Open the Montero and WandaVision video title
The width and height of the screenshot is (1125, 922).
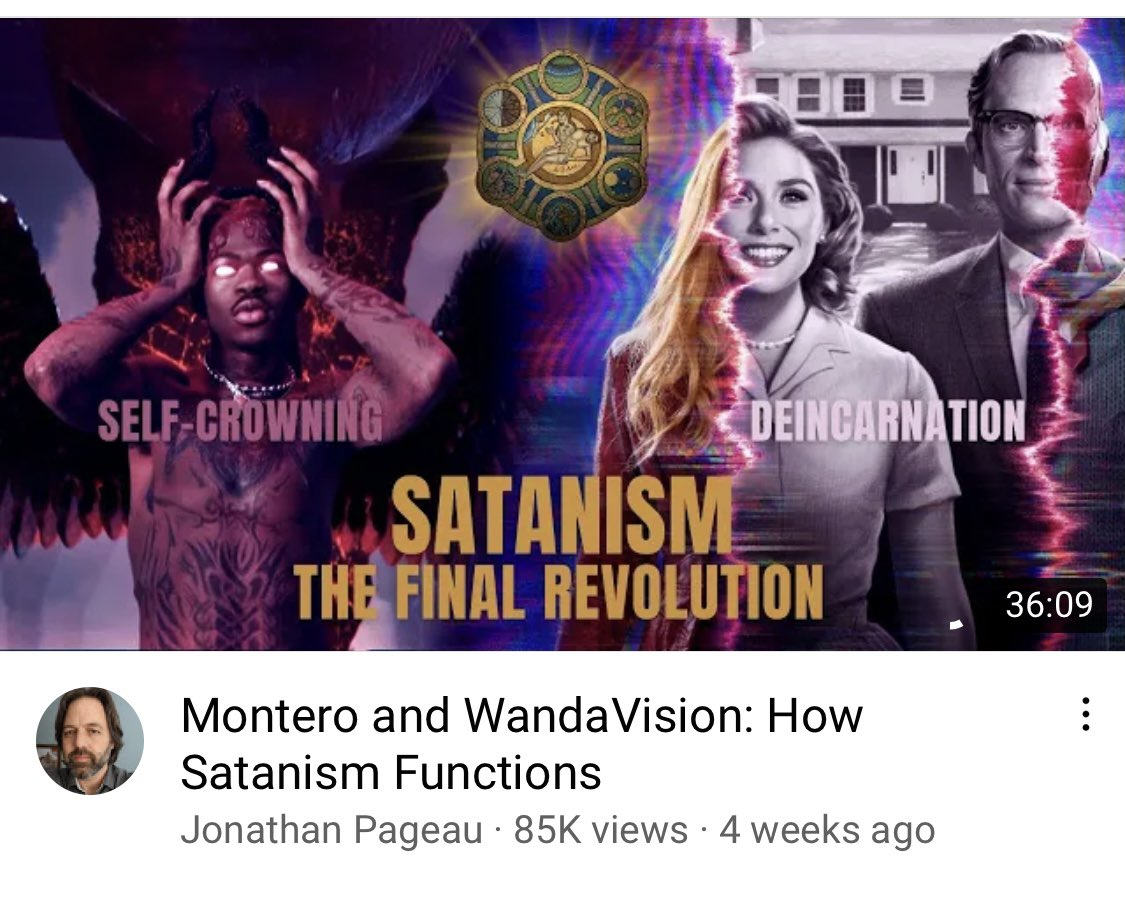pos(522,743)
